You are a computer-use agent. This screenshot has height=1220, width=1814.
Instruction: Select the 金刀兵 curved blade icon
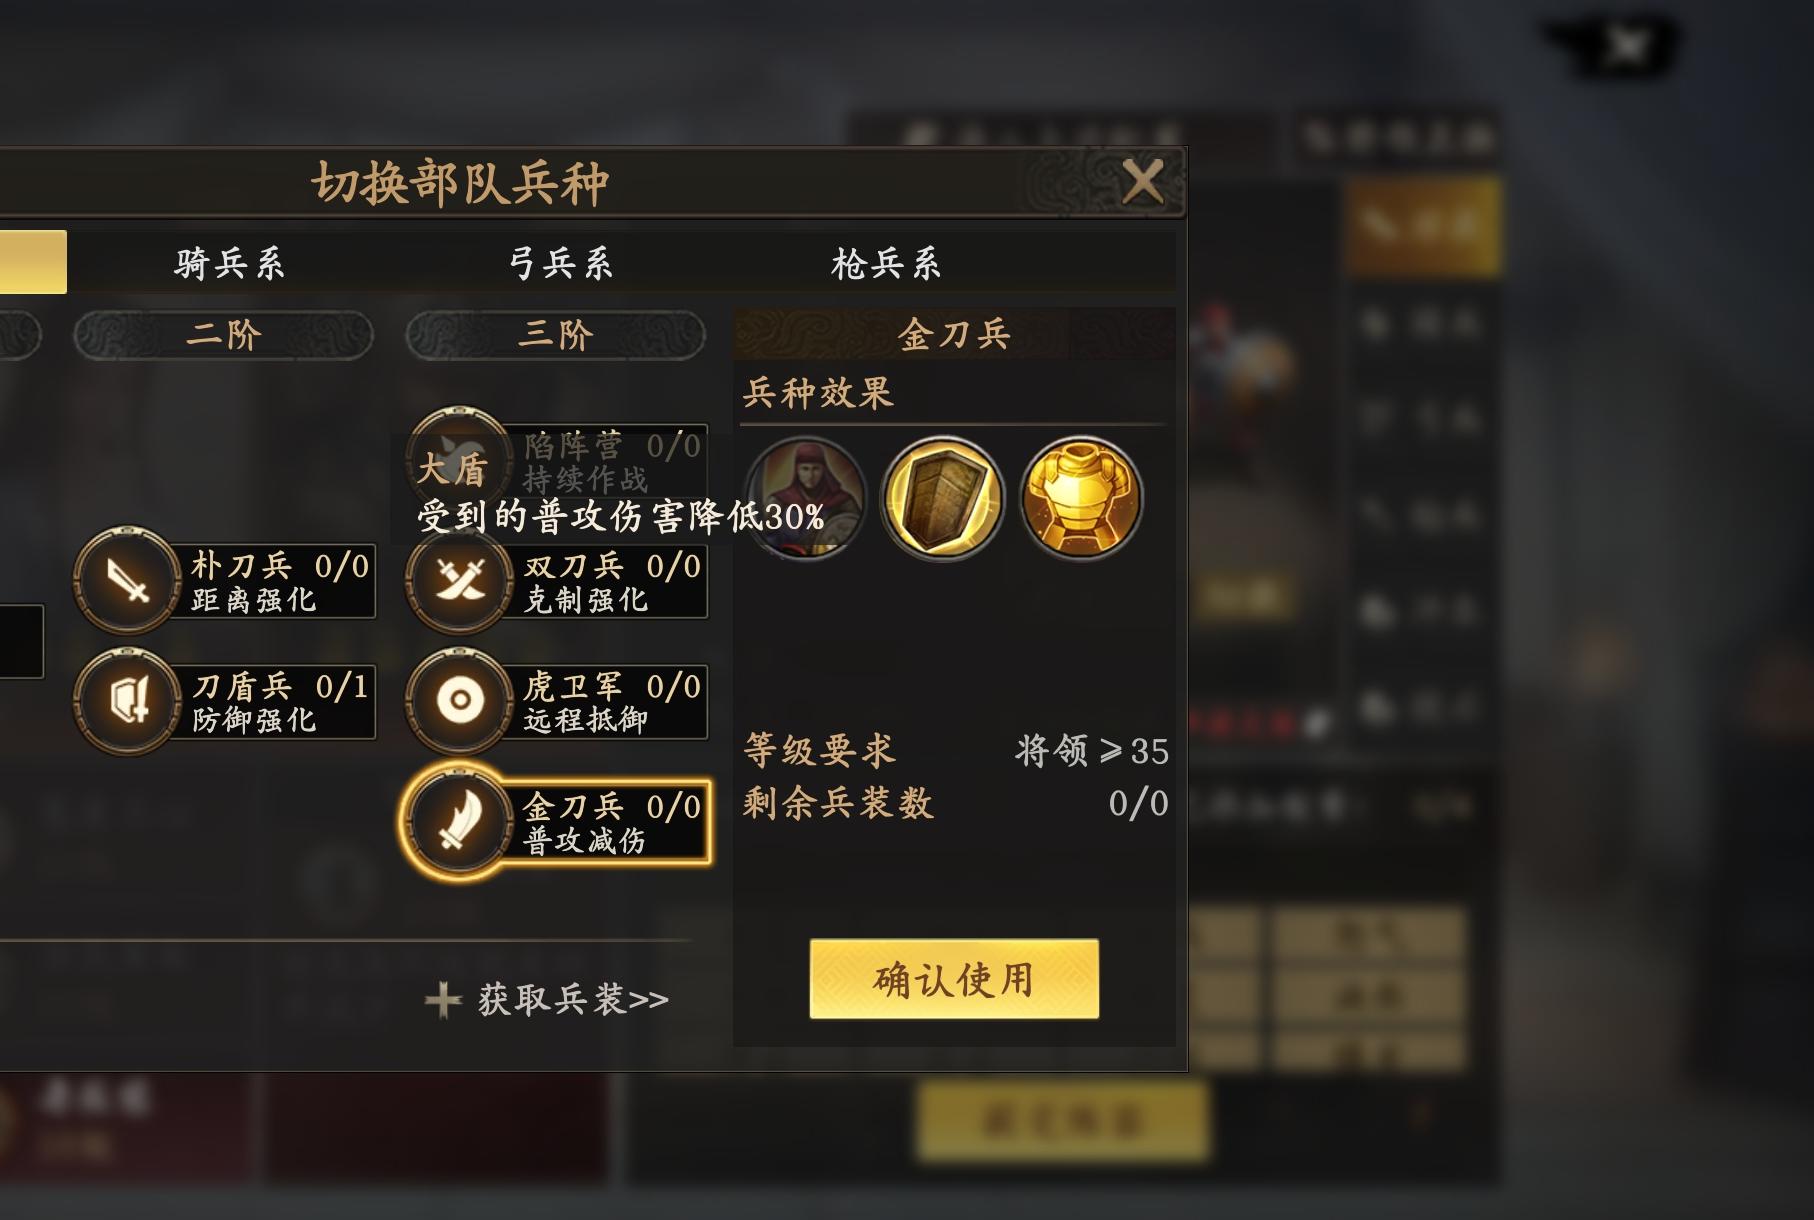pyautogui.click(x=460, y=821)
